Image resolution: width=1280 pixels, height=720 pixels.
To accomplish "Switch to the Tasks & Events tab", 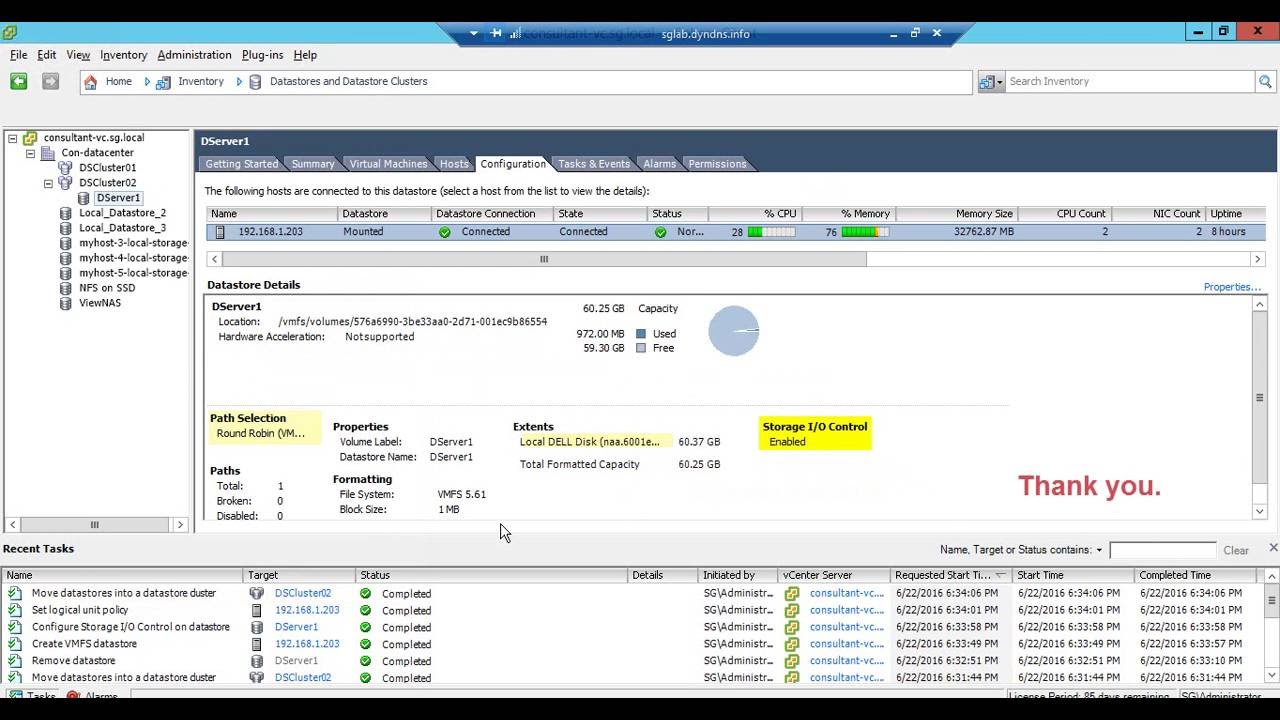I will (594, 164).
